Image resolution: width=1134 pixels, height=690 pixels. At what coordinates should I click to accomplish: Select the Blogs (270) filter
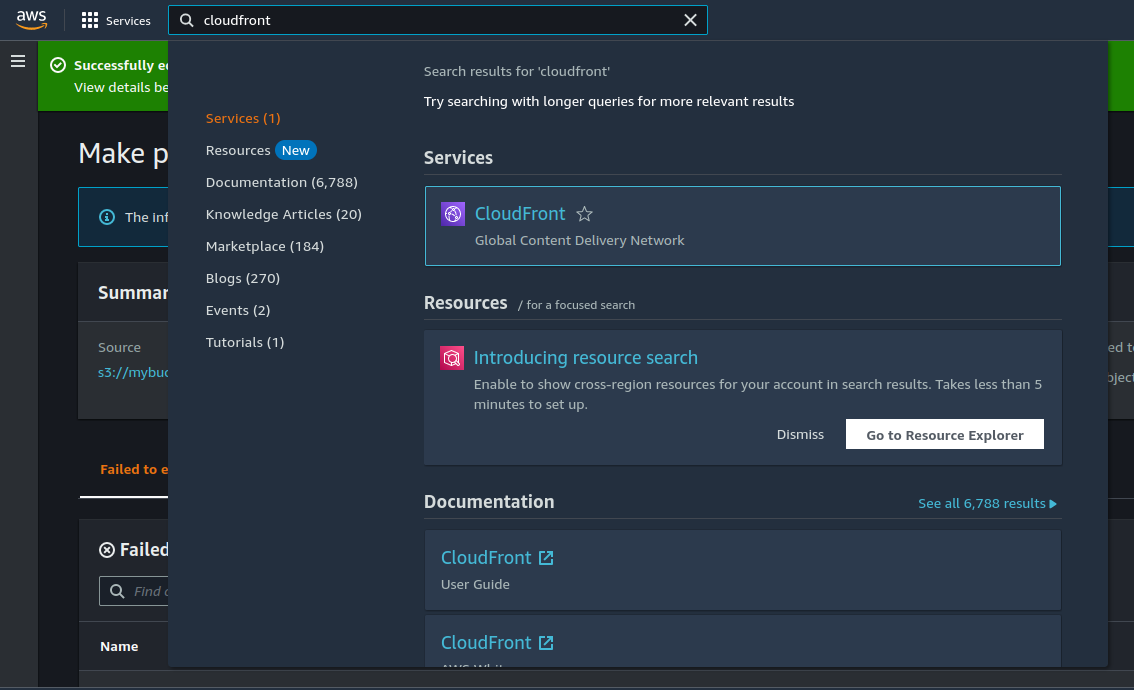point(242,278)
